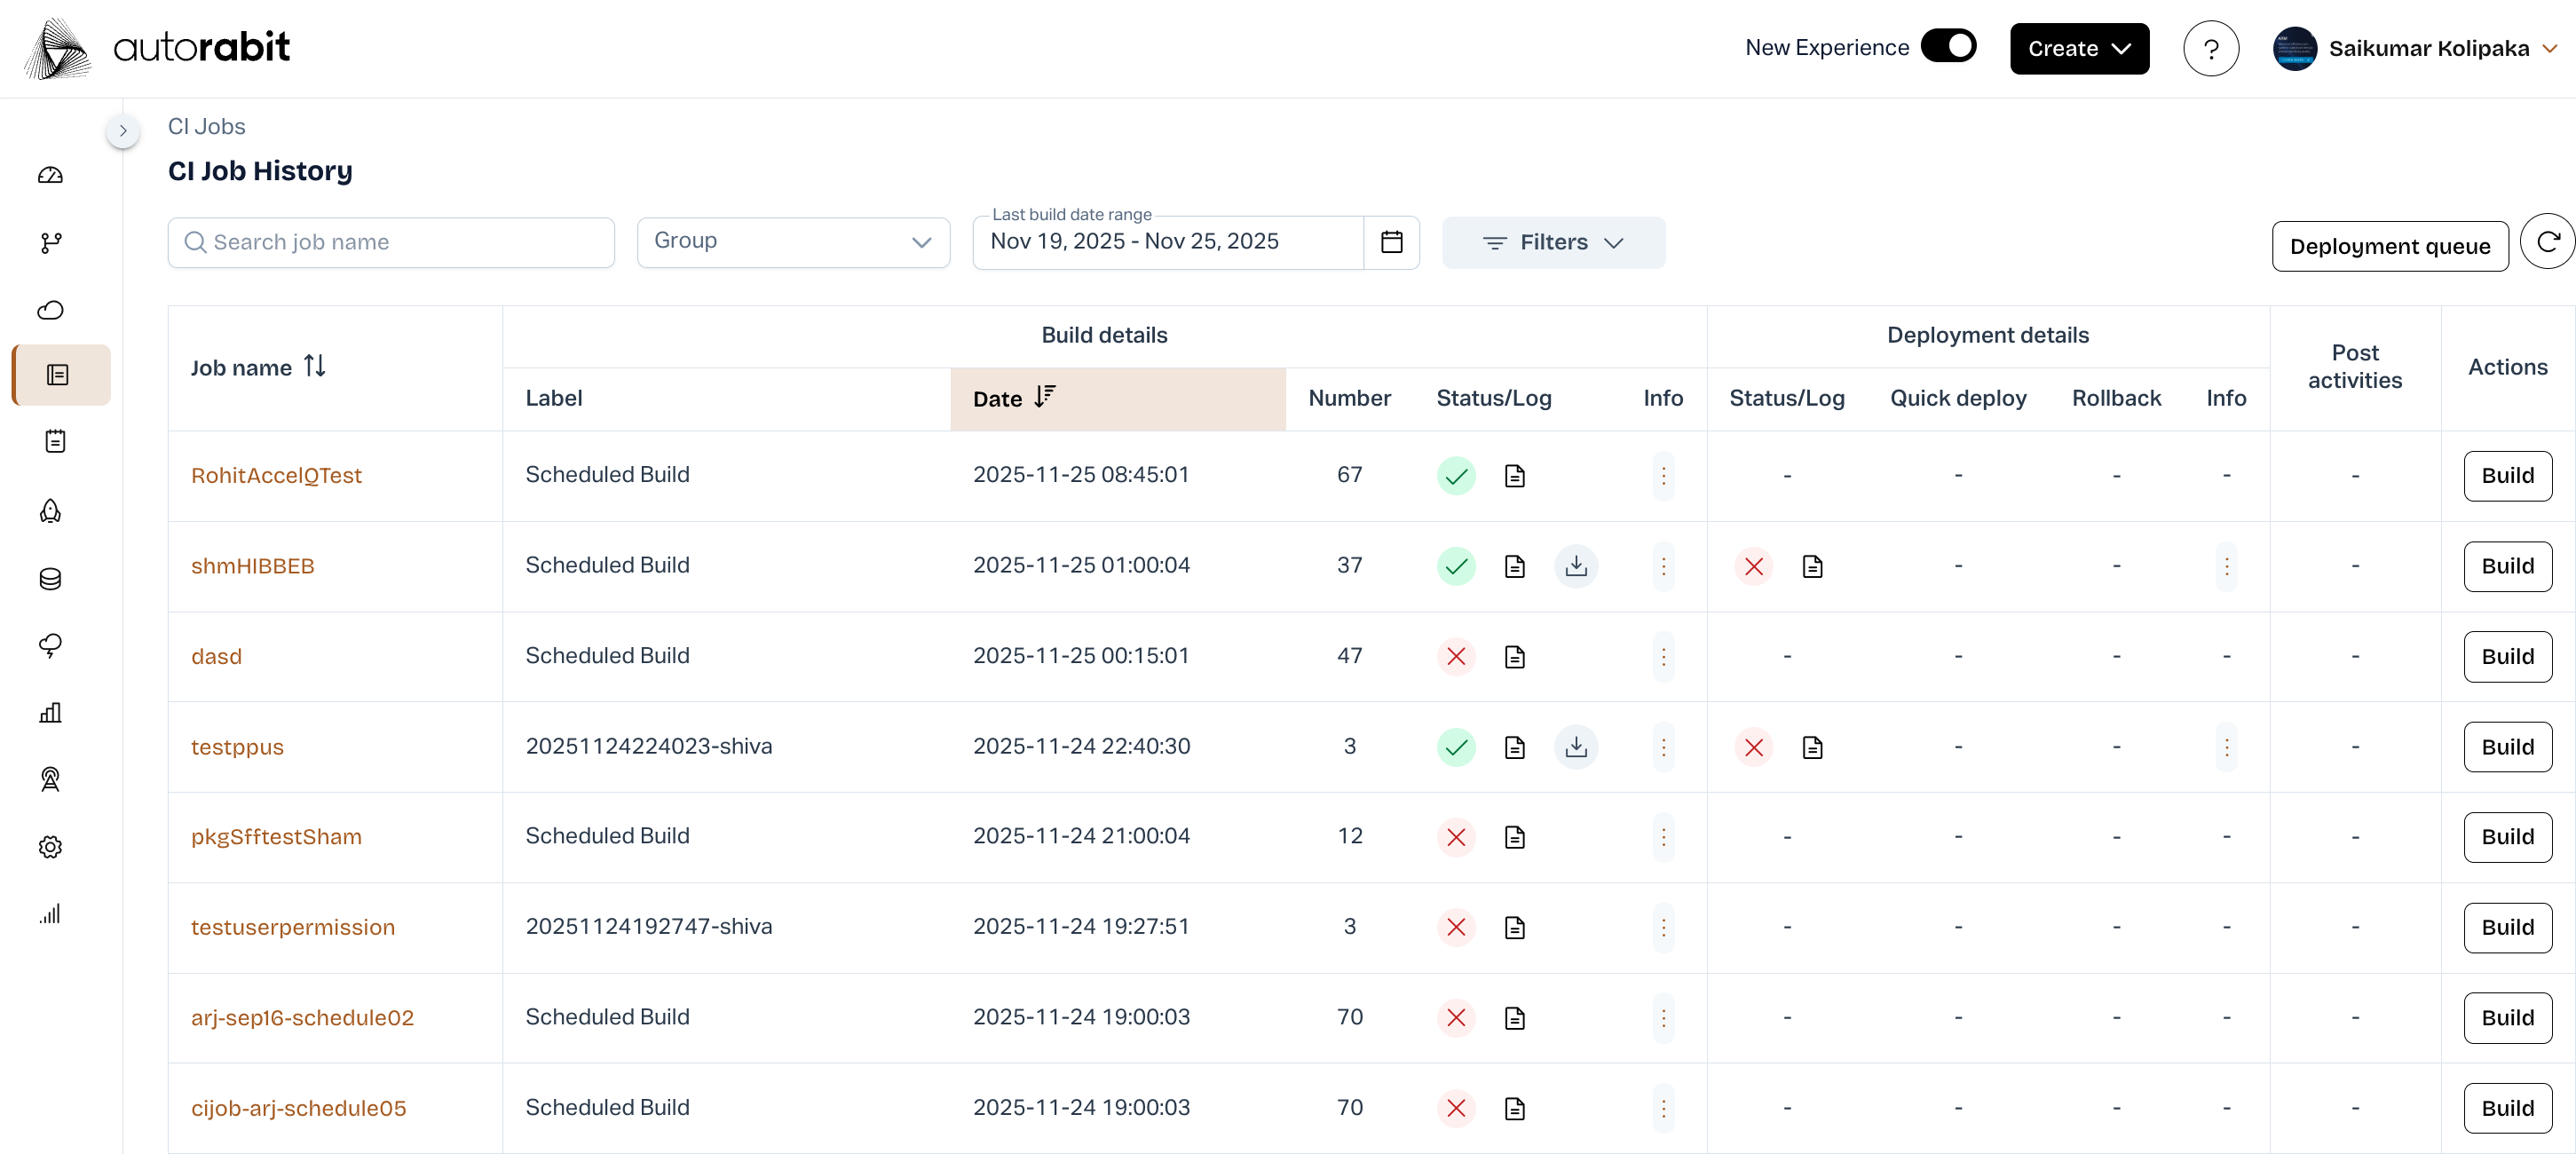
Task: Open build info menu for dasd
Action: coord(1663,657)
